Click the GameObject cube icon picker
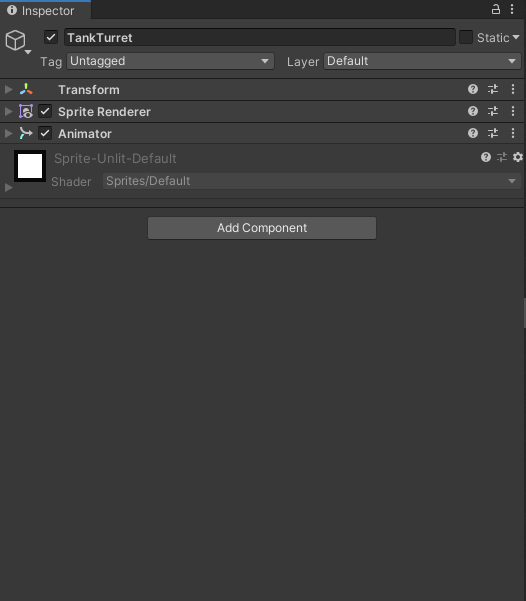 [x=17, y=41]
